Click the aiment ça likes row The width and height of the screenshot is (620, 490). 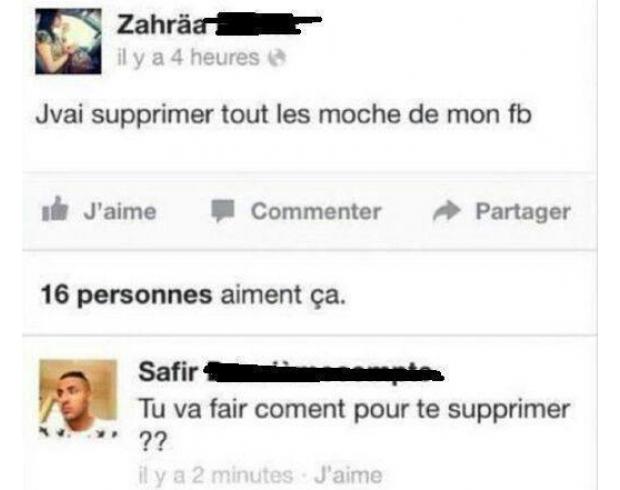309,295
